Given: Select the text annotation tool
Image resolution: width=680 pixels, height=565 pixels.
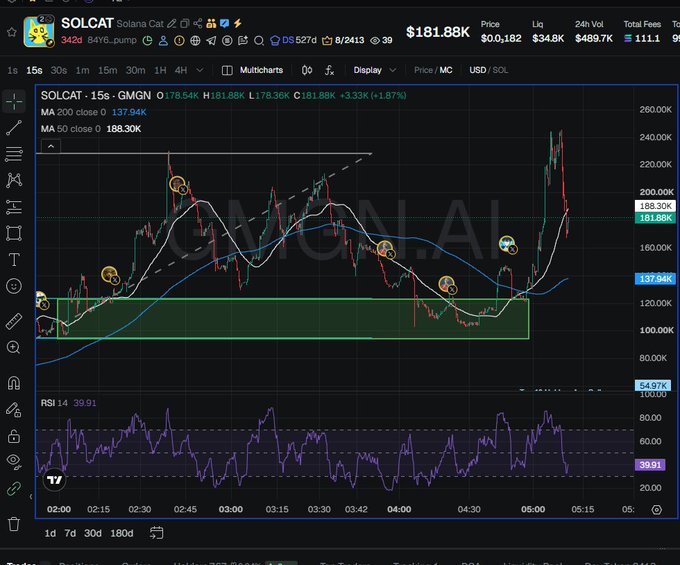Looking at the screenshot, I should pos(14,260).
